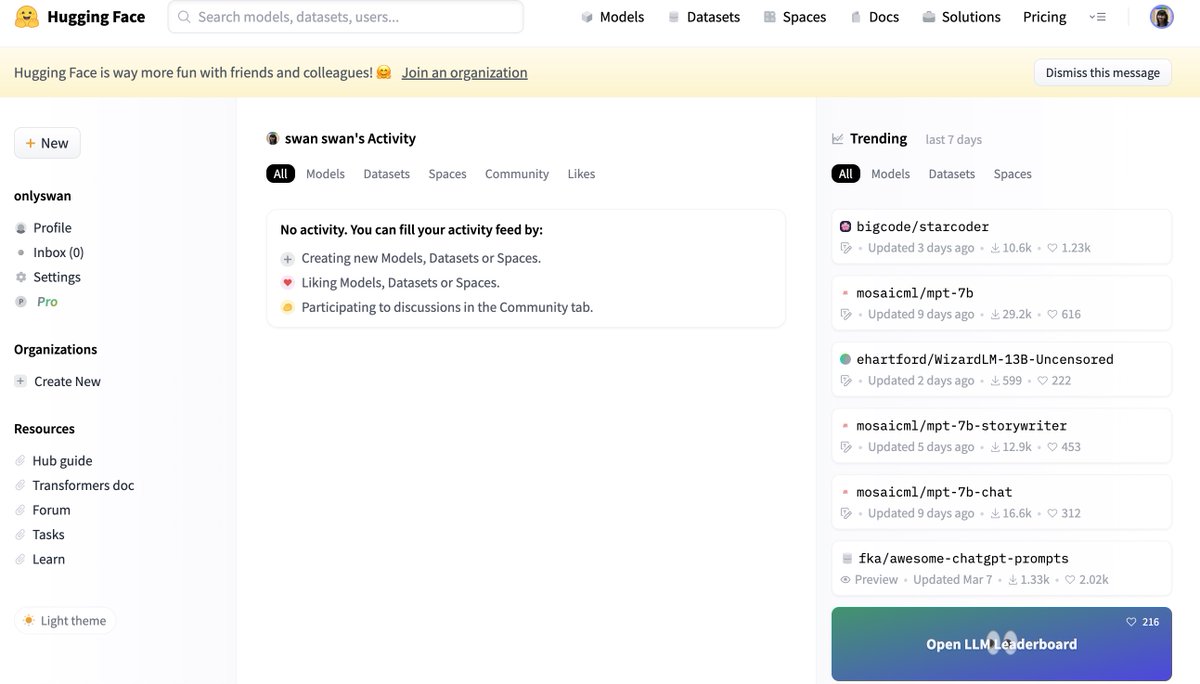This screenshot has height=684, width=1200.
Task: Go to the Pricing page
Action: tap(1045, 17)
